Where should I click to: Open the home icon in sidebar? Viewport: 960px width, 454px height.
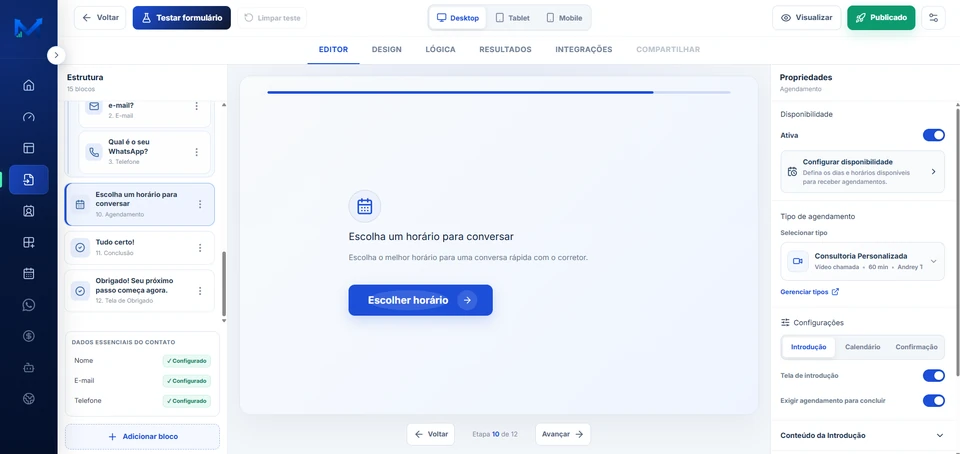(29, 85)
